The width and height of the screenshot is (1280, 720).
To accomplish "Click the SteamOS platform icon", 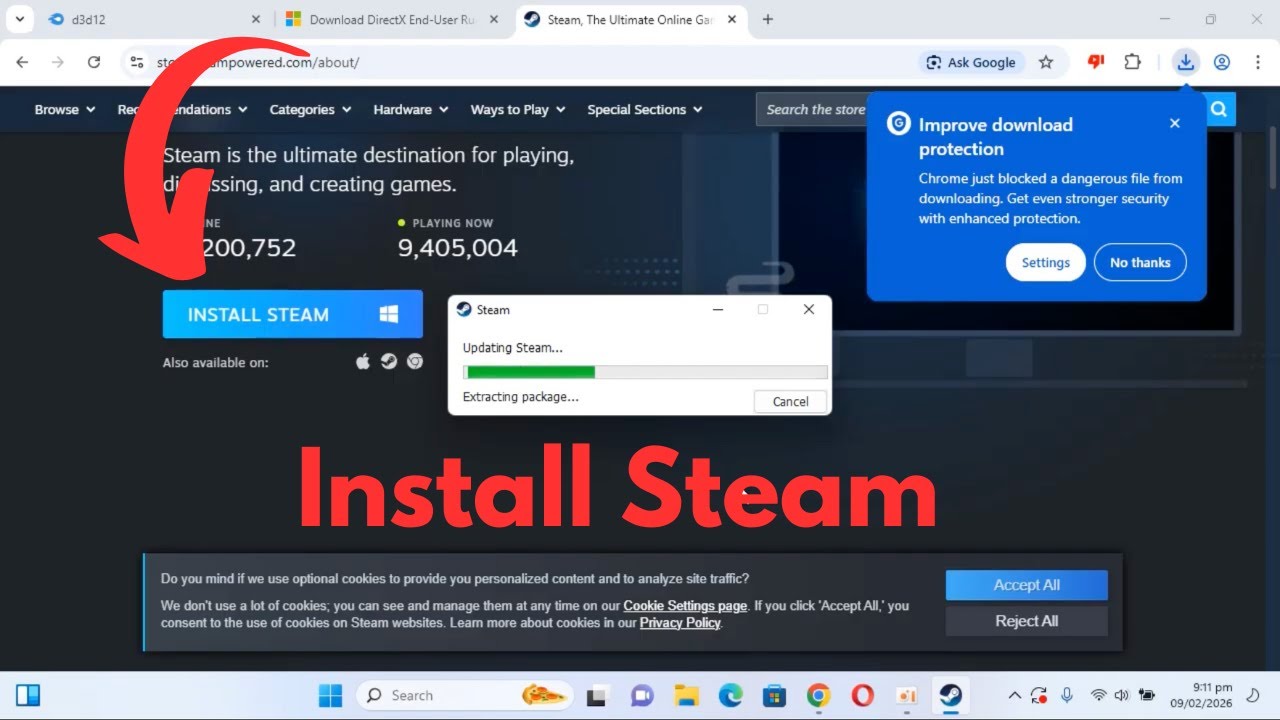I will (x=389, y=362).
